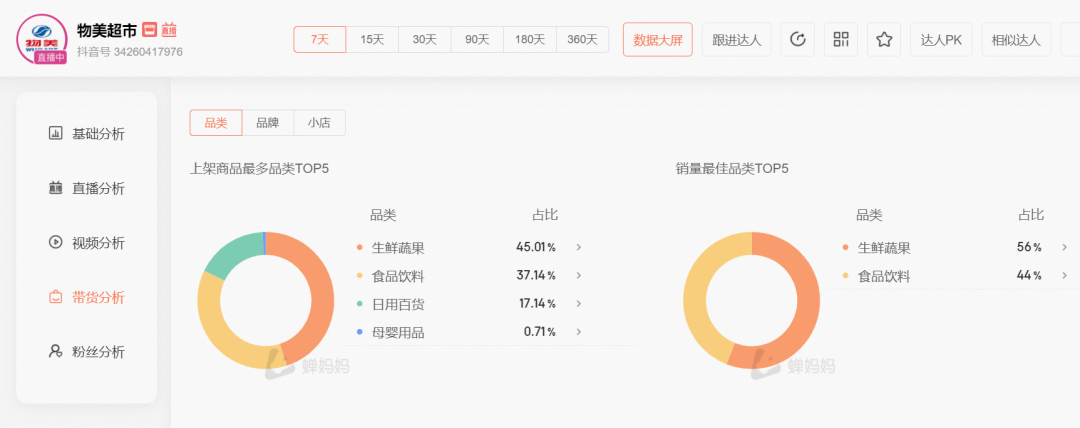Click the star favorite icon
This screenshot has height=428, width=1080.
884,40
